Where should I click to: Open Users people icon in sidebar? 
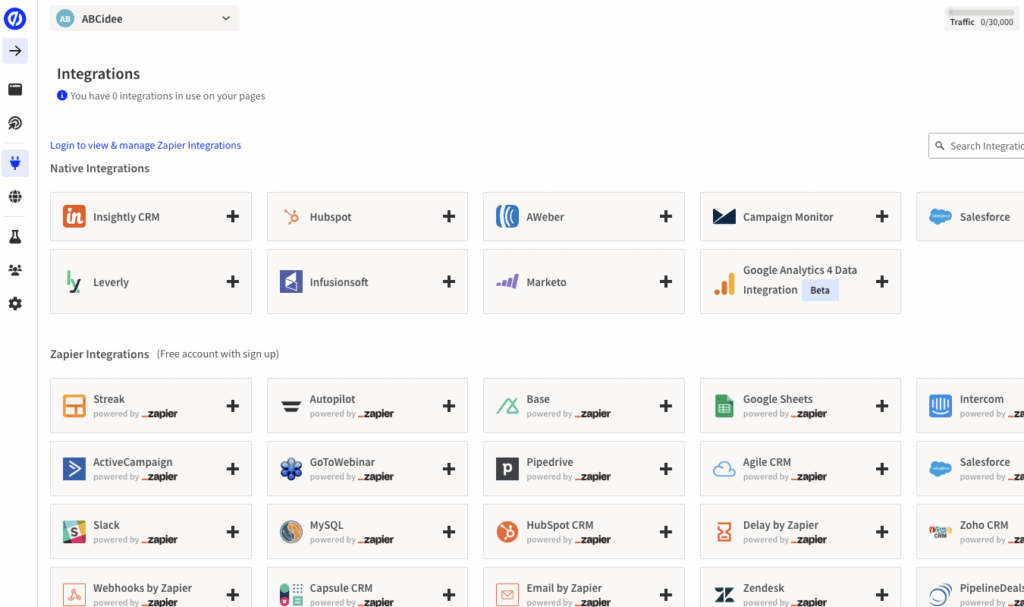coord(15,270)
